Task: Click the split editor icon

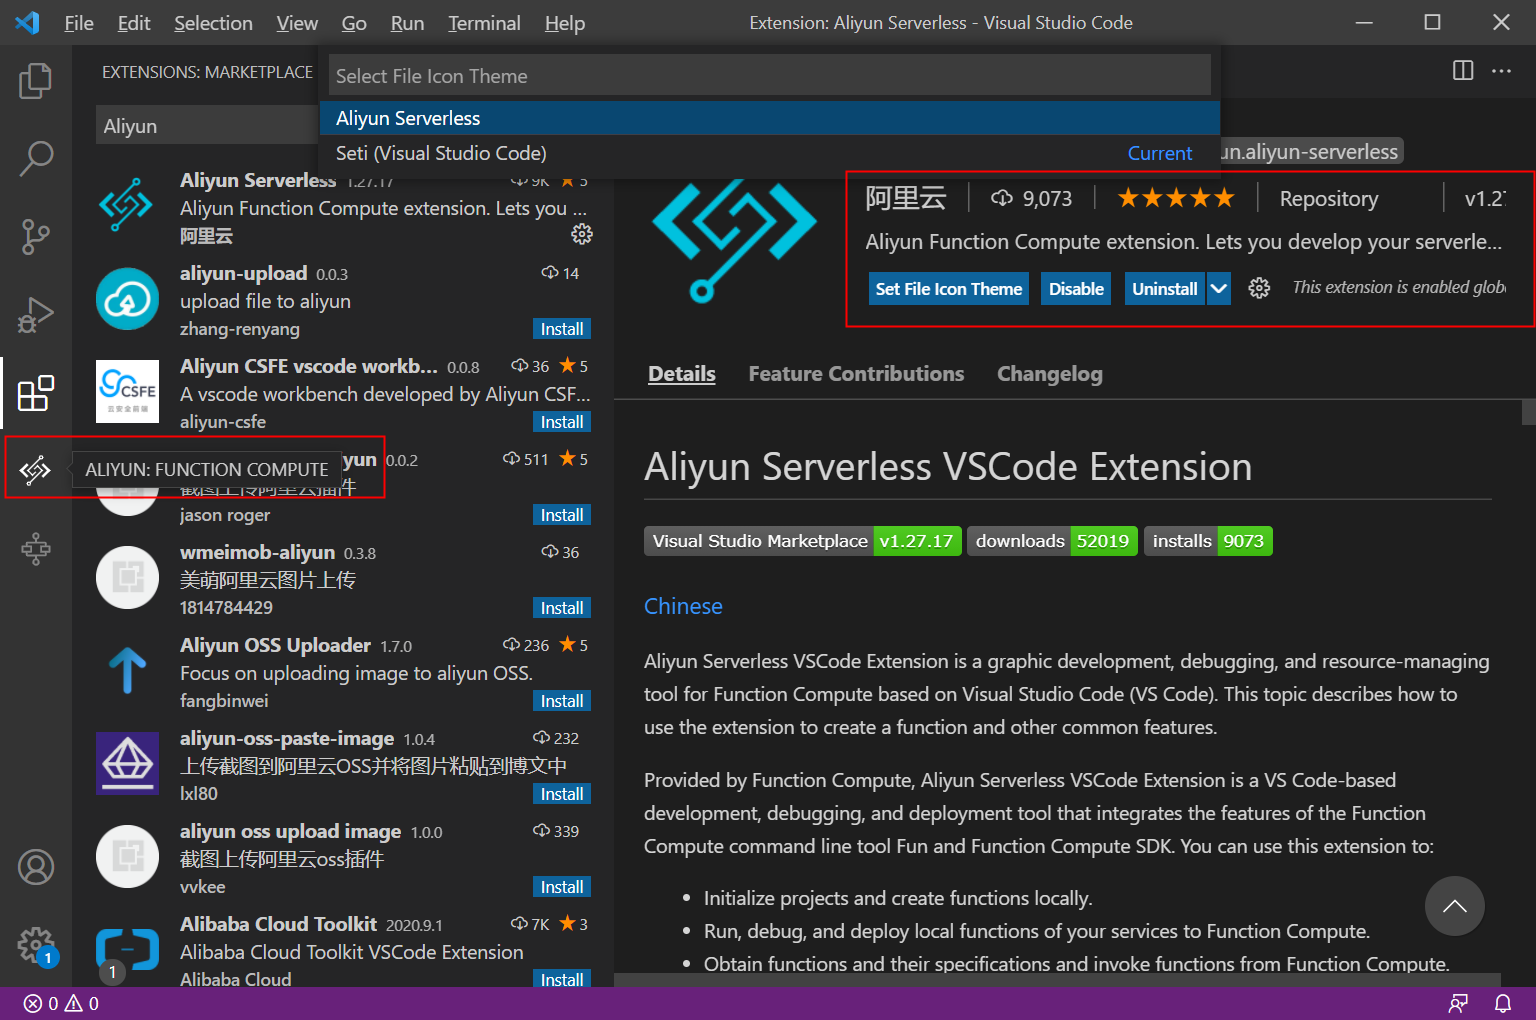Action: [x=1463, y=70]
